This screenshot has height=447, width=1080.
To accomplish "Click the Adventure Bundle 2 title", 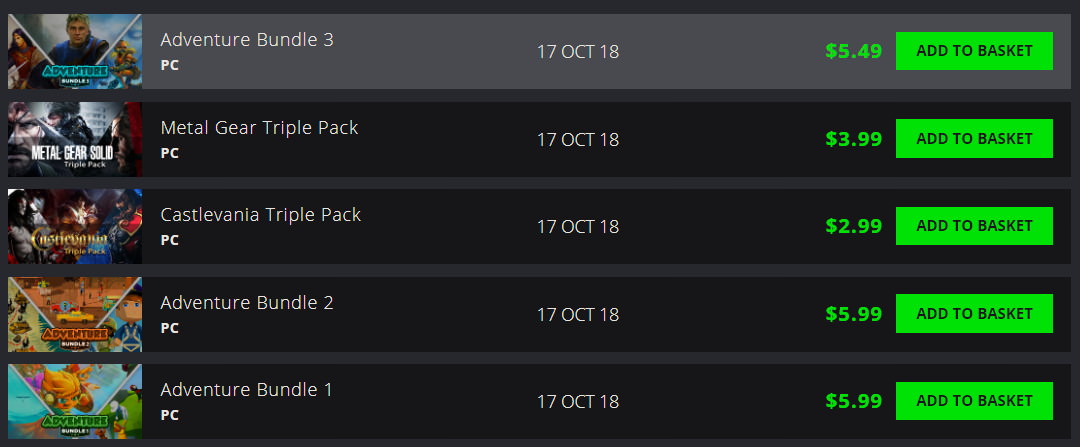I will (247, 302).
